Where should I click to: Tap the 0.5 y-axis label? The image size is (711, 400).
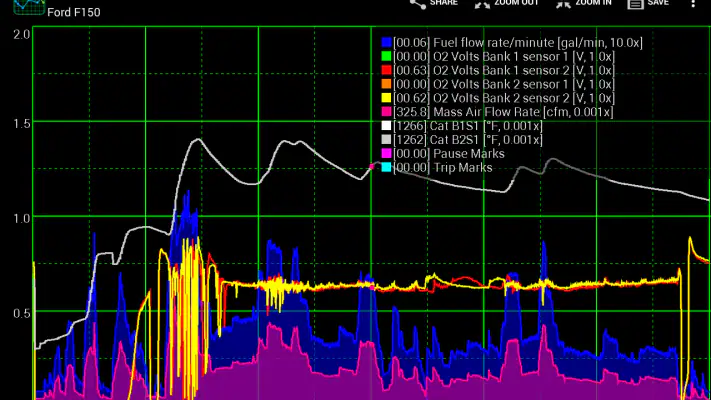tap(22, 313)
